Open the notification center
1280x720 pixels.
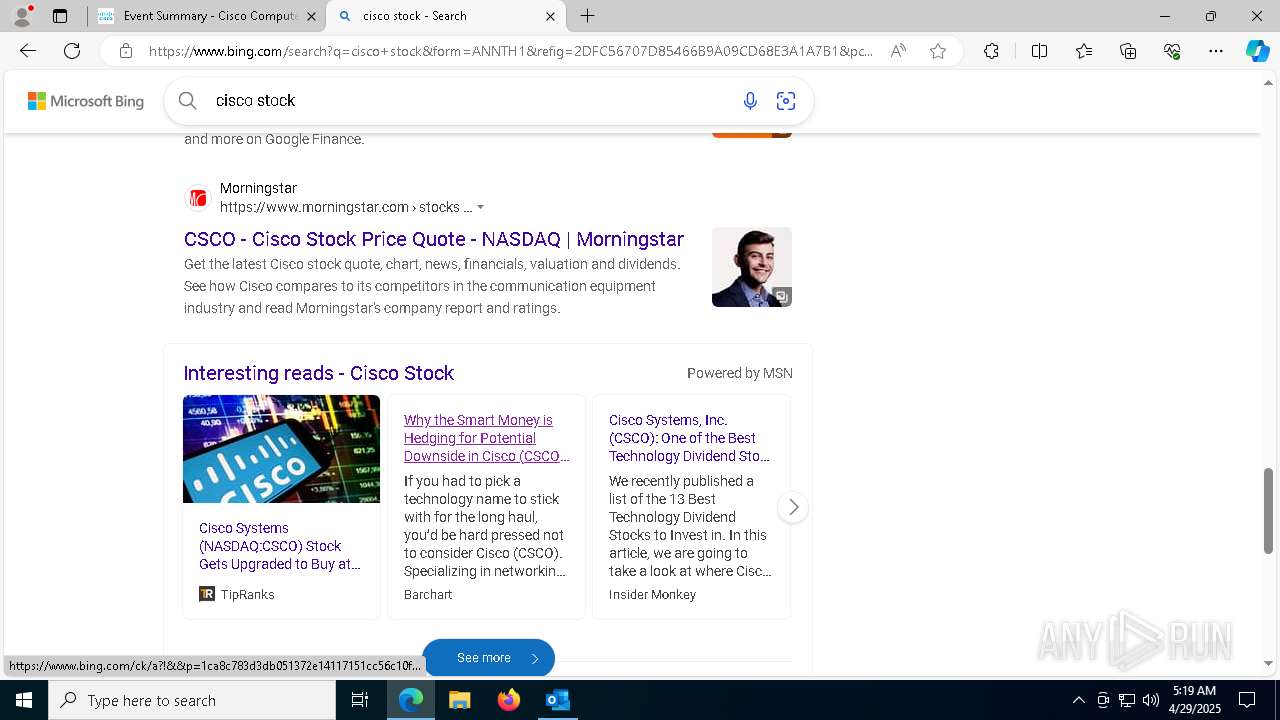pyautogui.click(x=1247, y=700)
